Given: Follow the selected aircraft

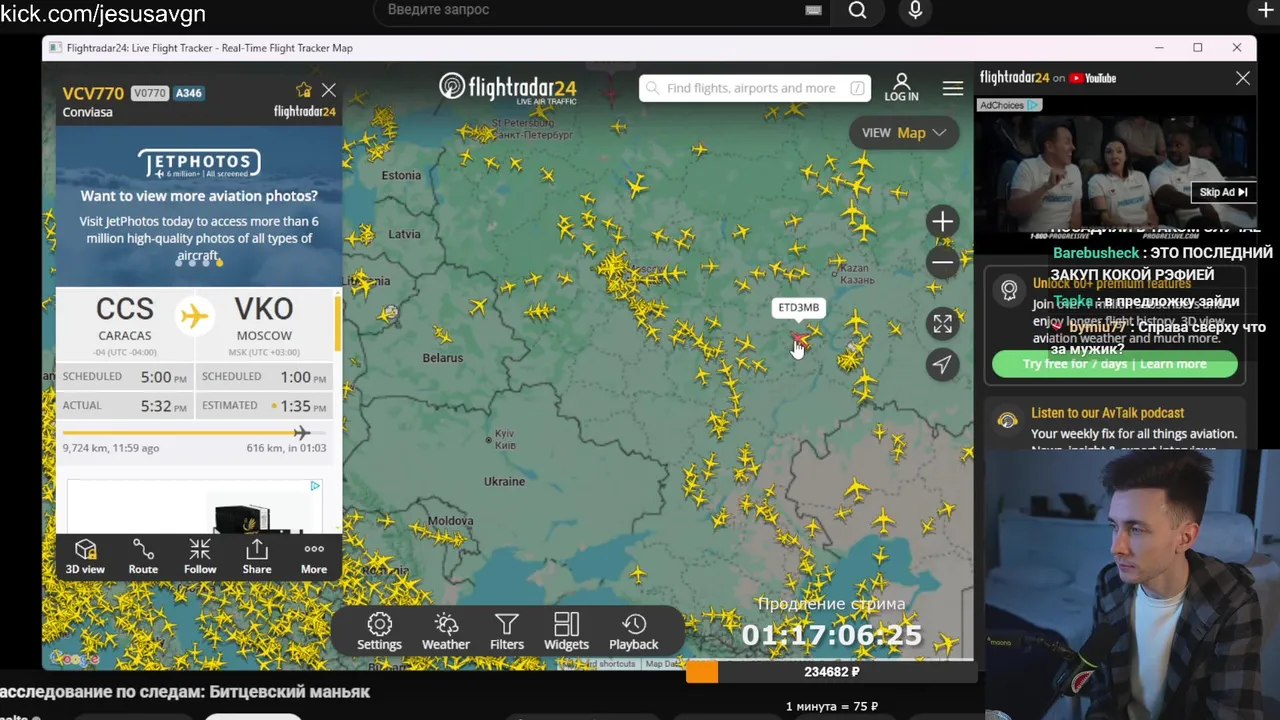Looking at the screenshot, I should pos(200,556).
